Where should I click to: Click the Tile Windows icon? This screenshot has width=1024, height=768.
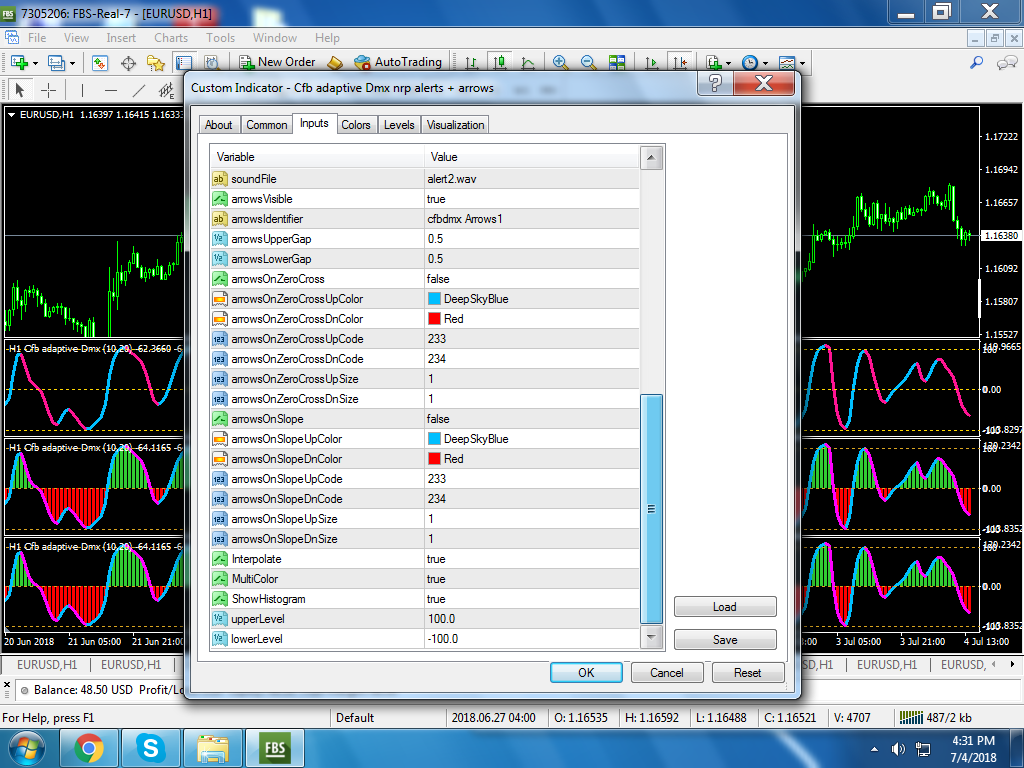[x=617, y=63]
